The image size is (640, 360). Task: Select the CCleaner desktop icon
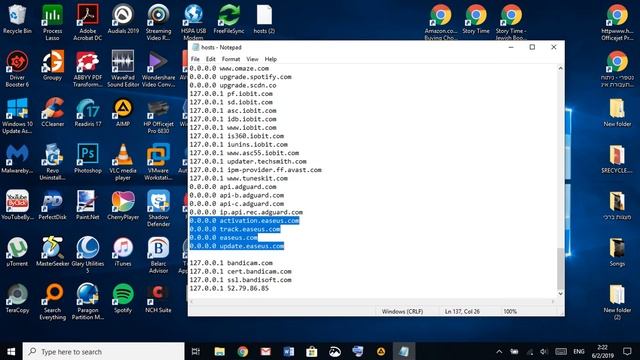(x=52, y=112)
